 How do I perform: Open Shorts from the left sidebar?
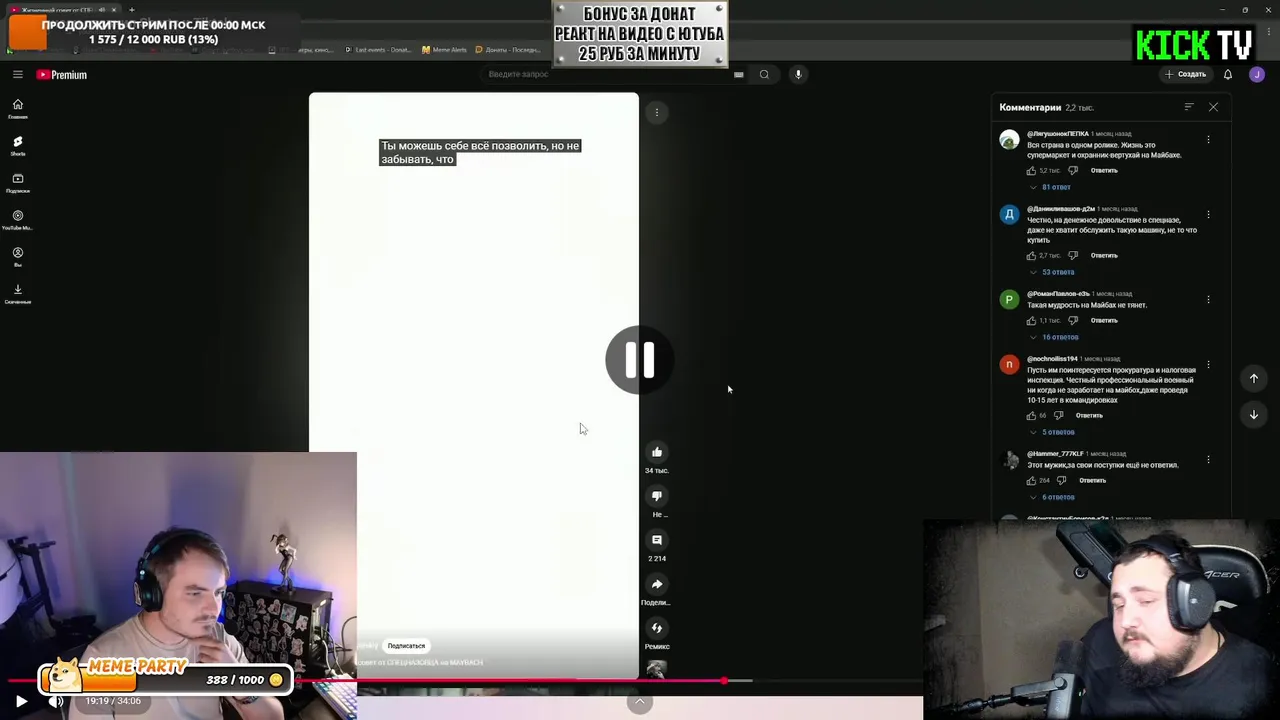pos(18,146)
